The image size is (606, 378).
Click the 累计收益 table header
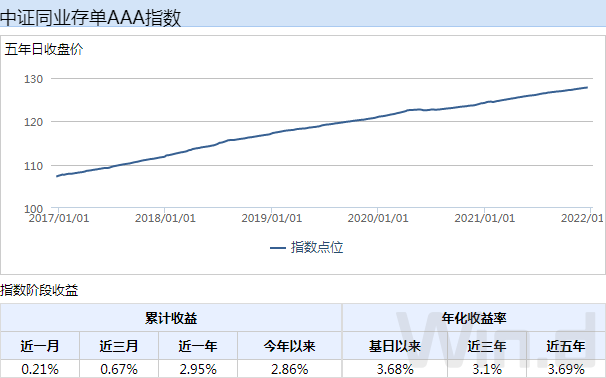coord(171,318)
